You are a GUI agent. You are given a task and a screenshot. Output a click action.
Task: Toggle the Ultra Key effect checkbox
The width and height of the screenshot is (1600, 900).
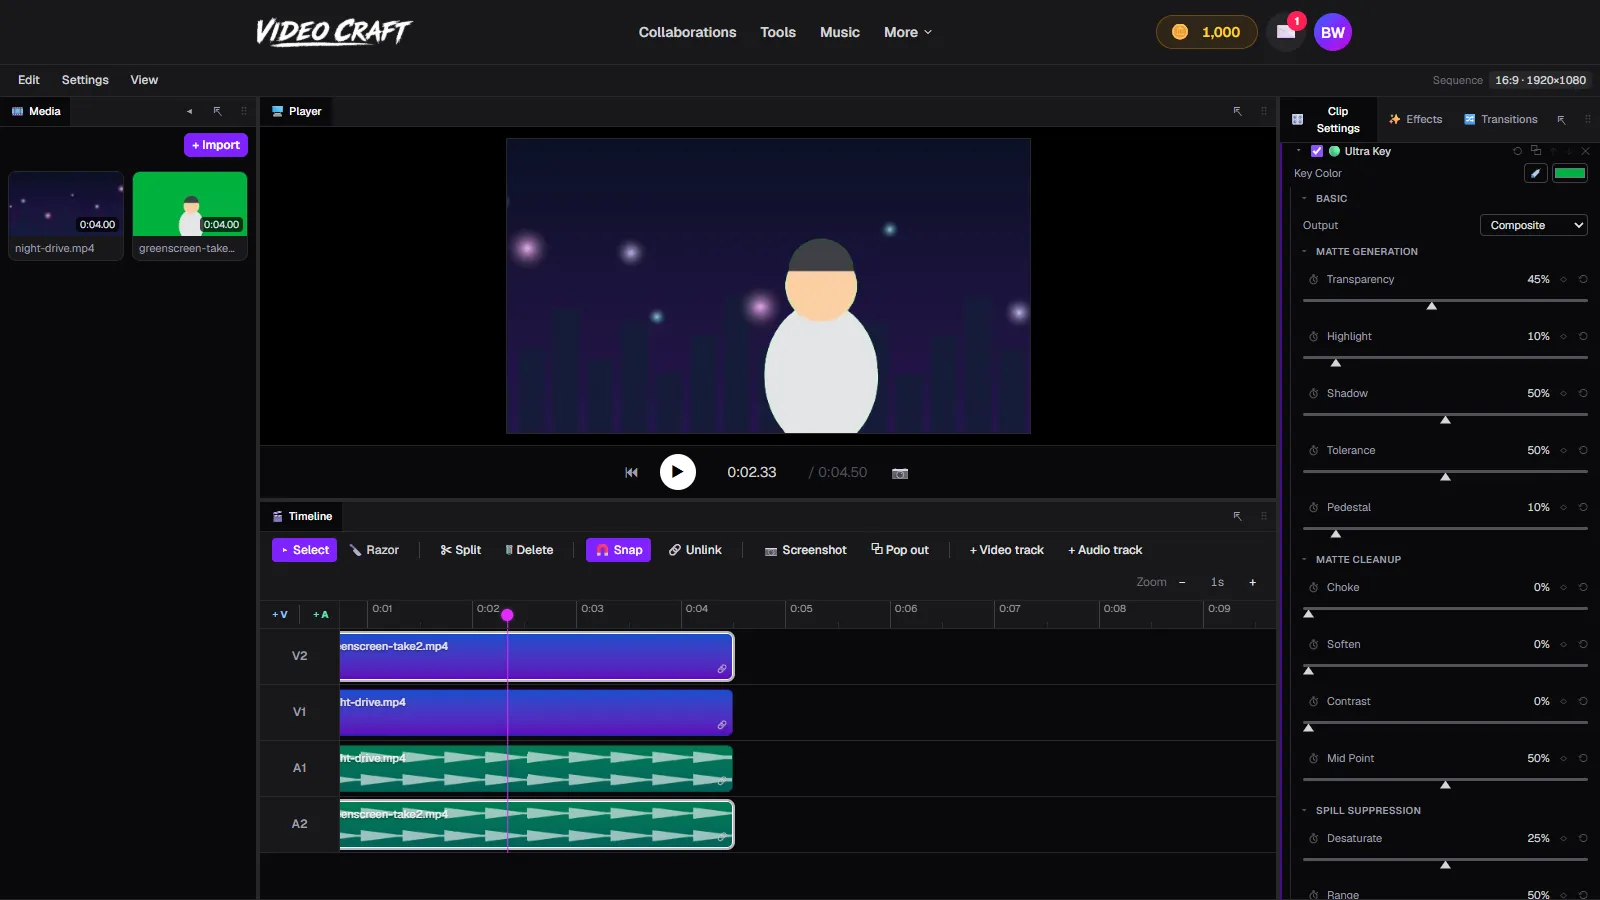click(x=1317, y=151)
